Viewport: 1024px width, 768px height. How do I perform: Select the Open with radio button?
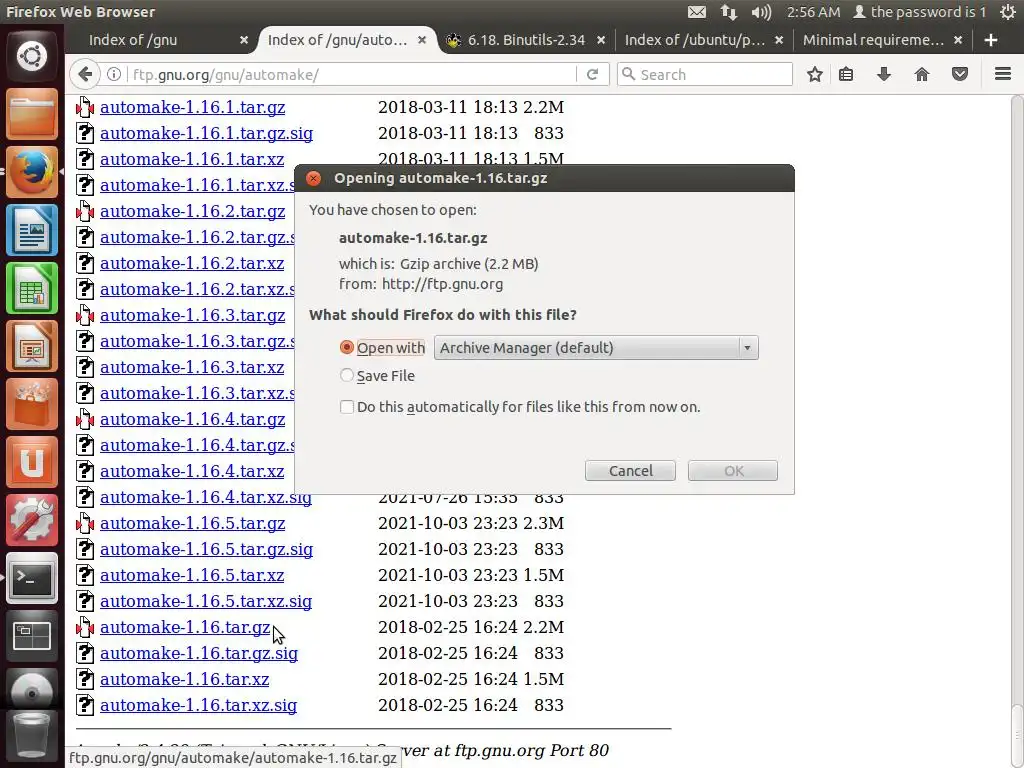[347, 347]
